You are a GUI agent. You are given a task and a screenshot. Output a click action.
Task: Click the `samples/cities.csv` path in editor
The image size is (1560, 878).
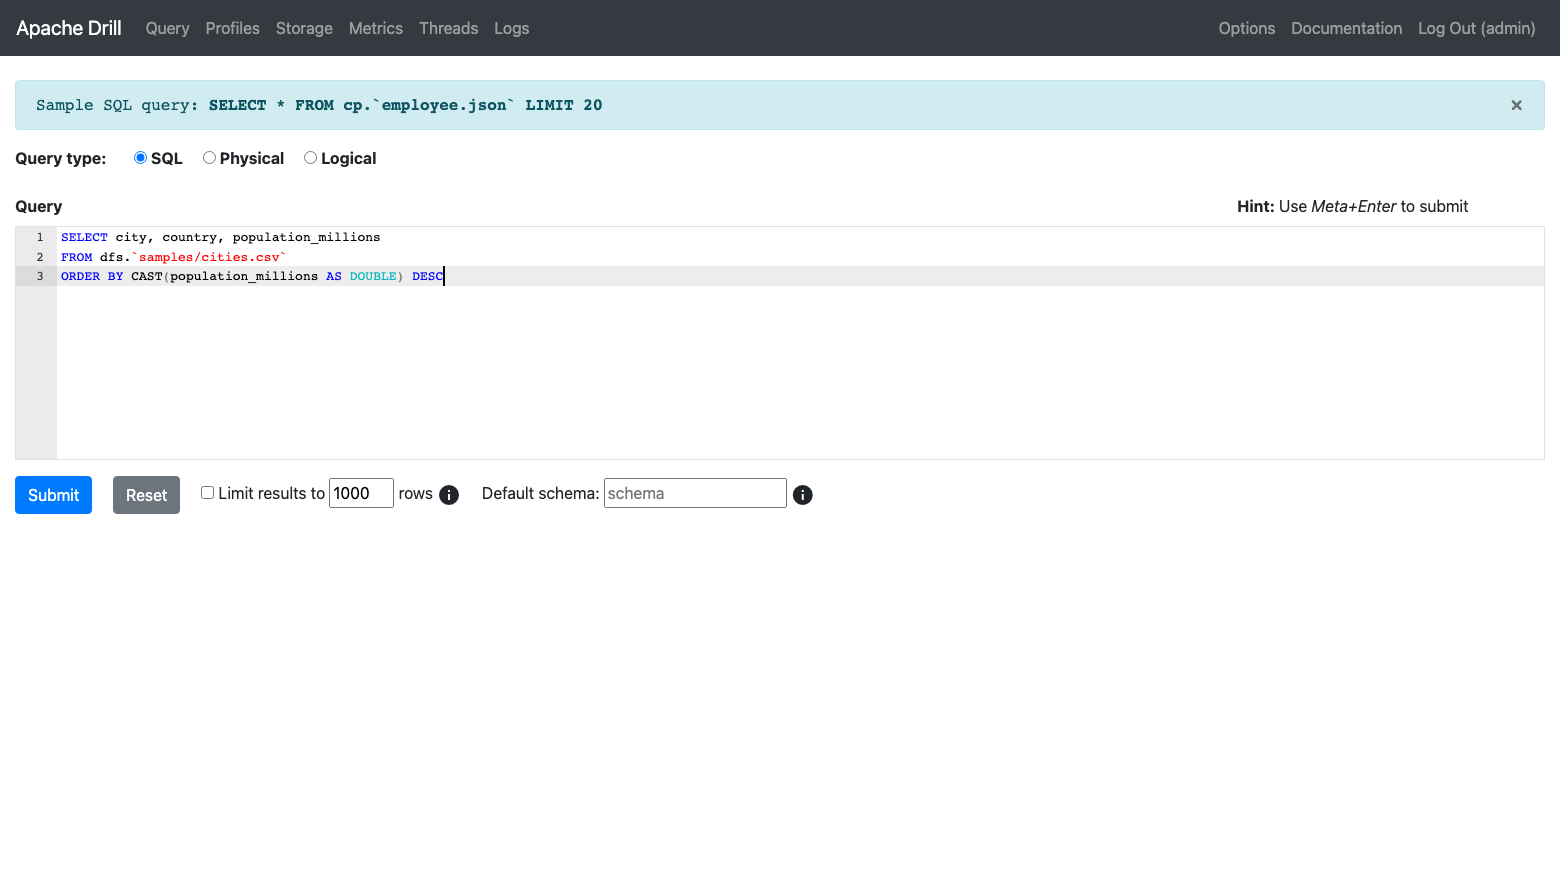209,257
